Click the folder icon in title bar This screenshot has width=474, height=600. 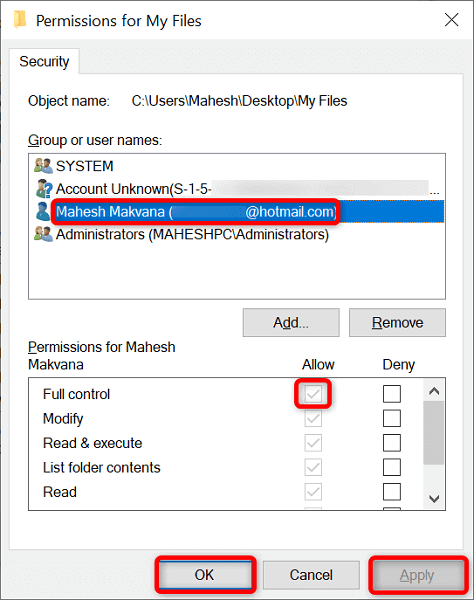20,20
